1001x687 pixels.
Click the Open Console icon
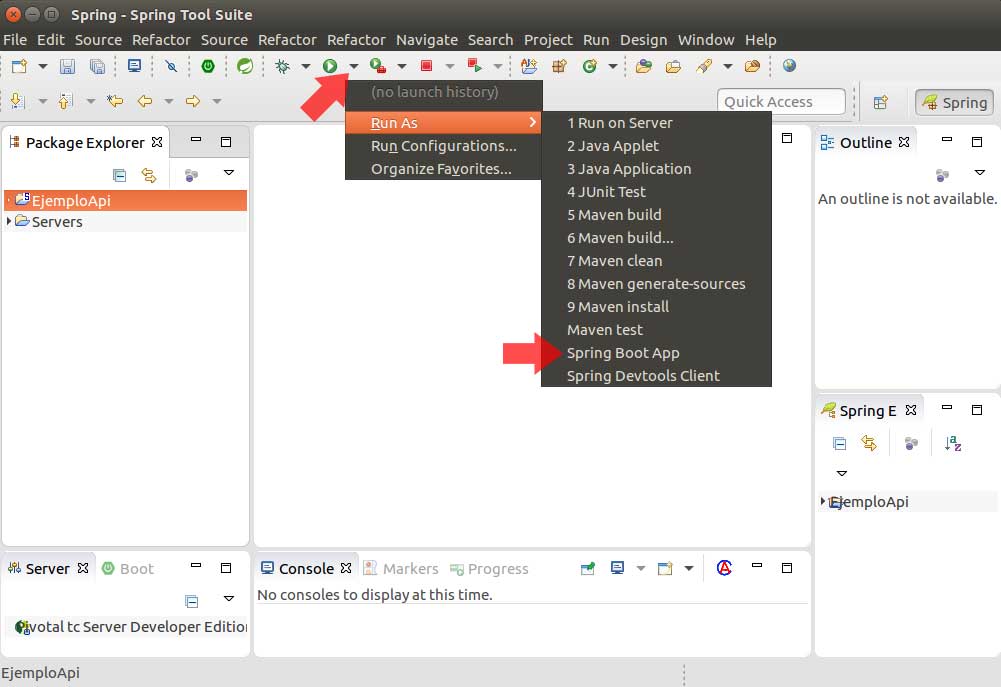[665, 568]
